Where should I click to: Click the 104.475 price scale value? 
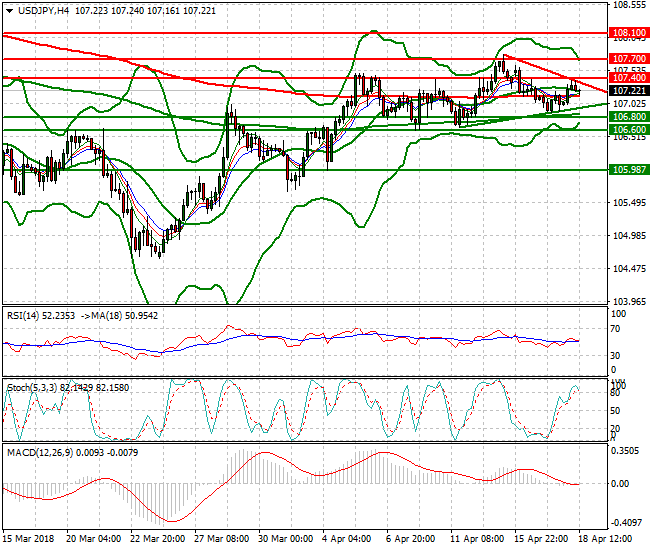(x=629, y=269)
